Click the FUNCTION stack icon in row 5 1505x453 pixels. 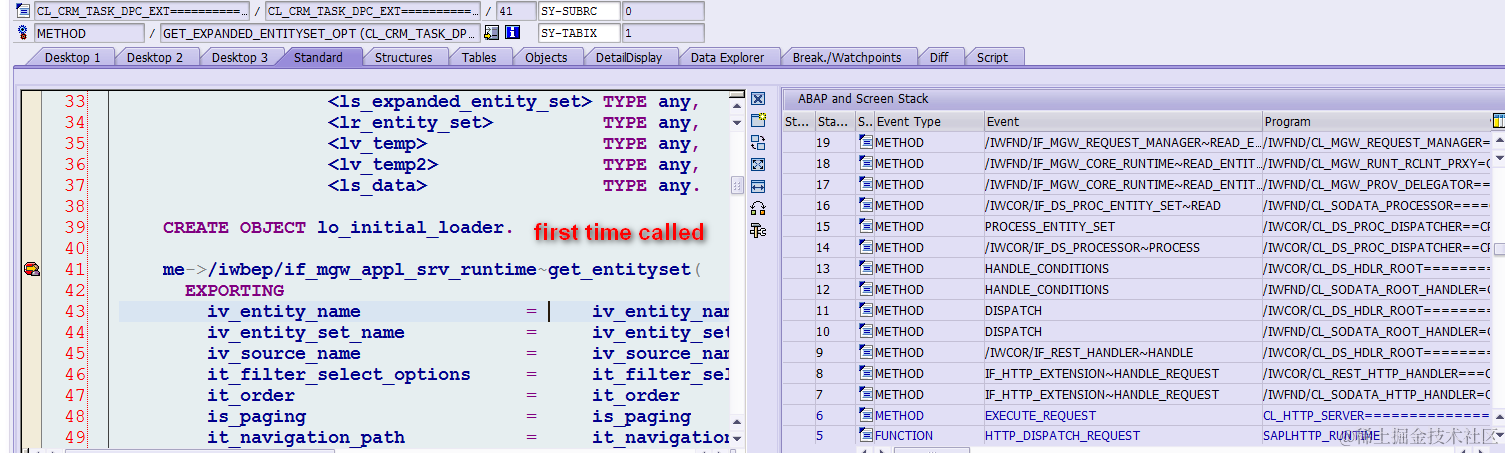tap(865, 436)
